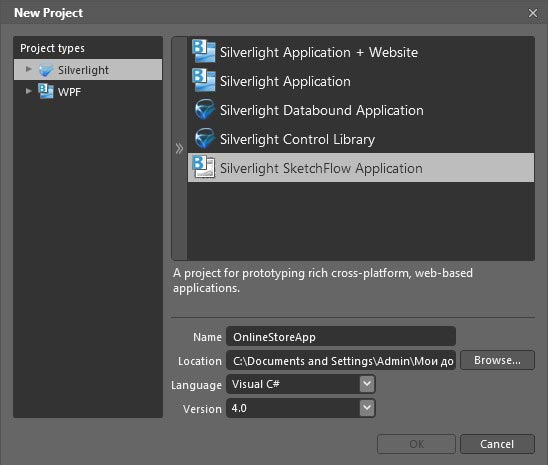
Task: Click the Silverlight Control Library icon
Action: click(x=204, y=138)
